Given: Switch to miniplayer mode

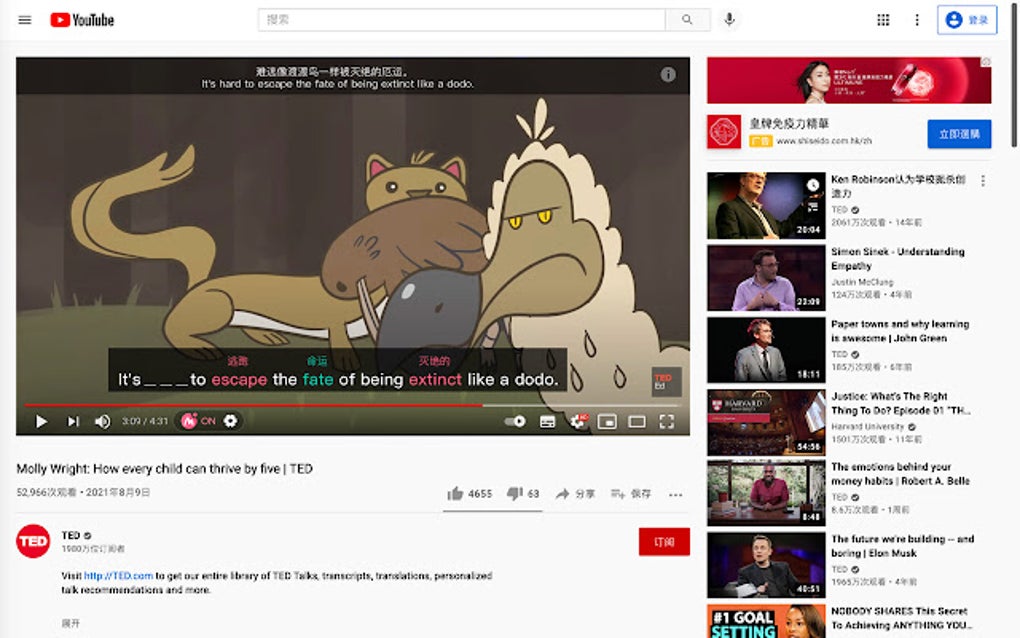Looking at the screenshot, I should pos(608,421).
